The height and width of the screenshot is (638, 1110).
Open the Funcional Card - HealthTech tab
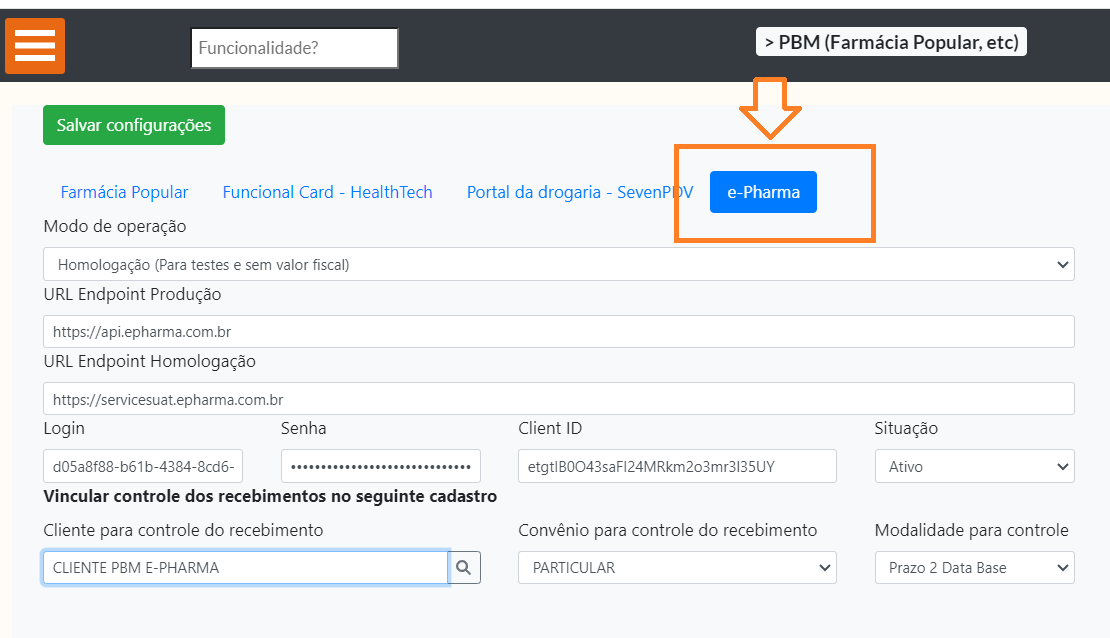327,192
